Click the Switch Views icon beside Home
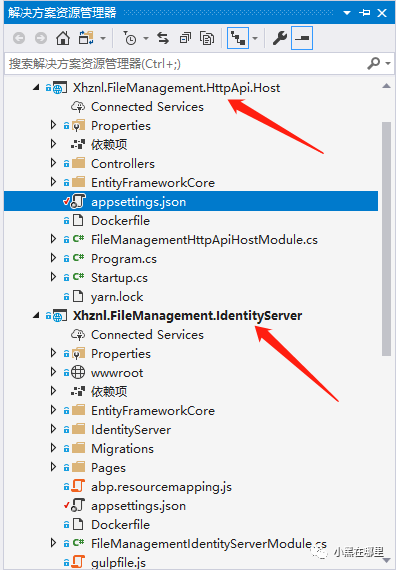This screenshot has width=396, height=570. [86, 38]
